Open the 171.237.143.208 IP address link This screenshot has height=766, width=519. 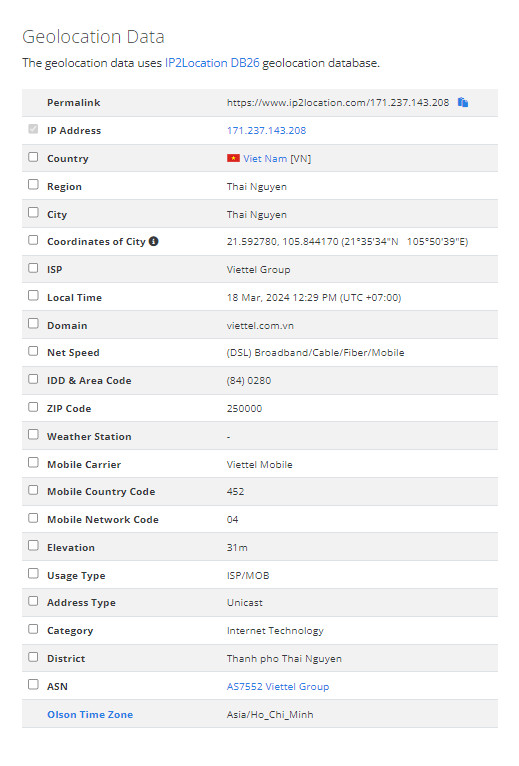tap(266, 130)
